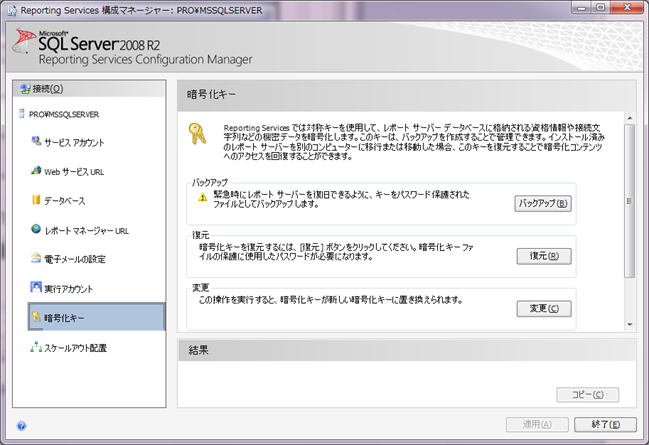This screenshot has height=445, width=649.
Task: Select the PRO¥MSSQLSERVER server node
Action: click(64, 115)
